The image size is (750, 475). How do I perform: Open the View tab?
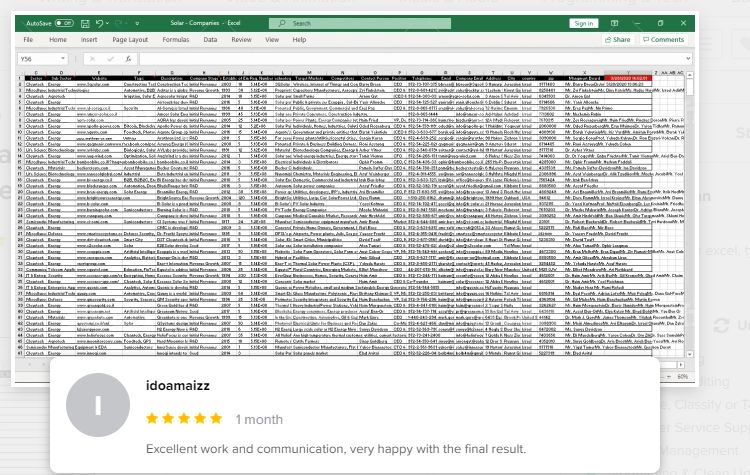(x=272, y=40)
